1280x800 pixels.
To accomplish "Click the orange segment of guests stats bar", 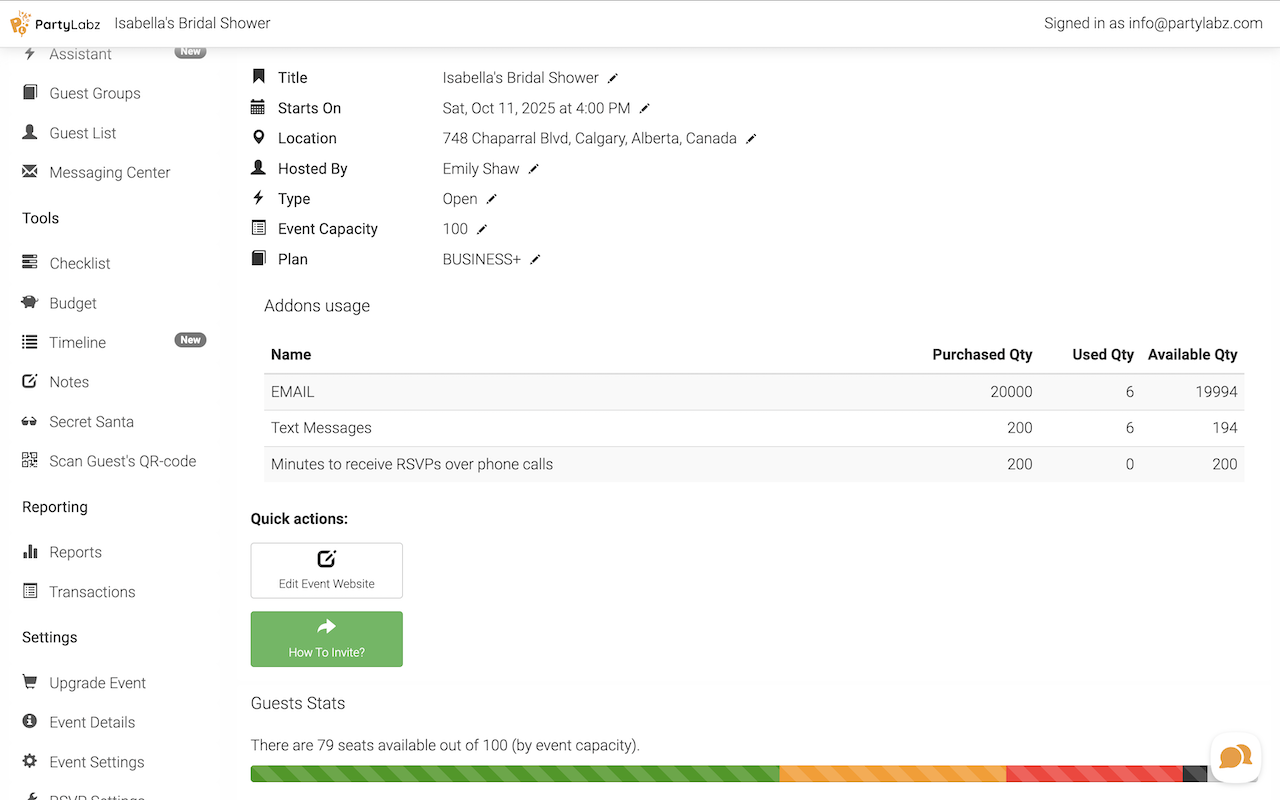I will click(x=892, y=774).
